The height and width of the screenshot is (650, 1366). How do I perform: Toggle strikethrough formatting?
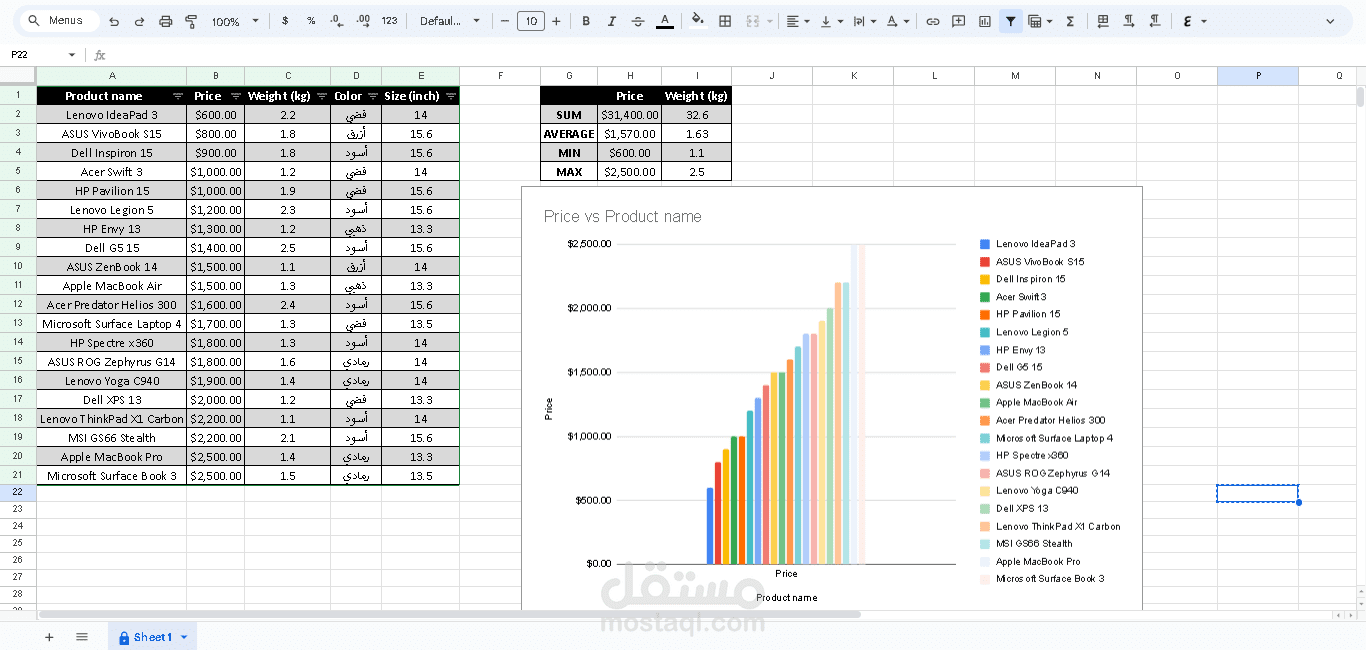coord(638,21)
